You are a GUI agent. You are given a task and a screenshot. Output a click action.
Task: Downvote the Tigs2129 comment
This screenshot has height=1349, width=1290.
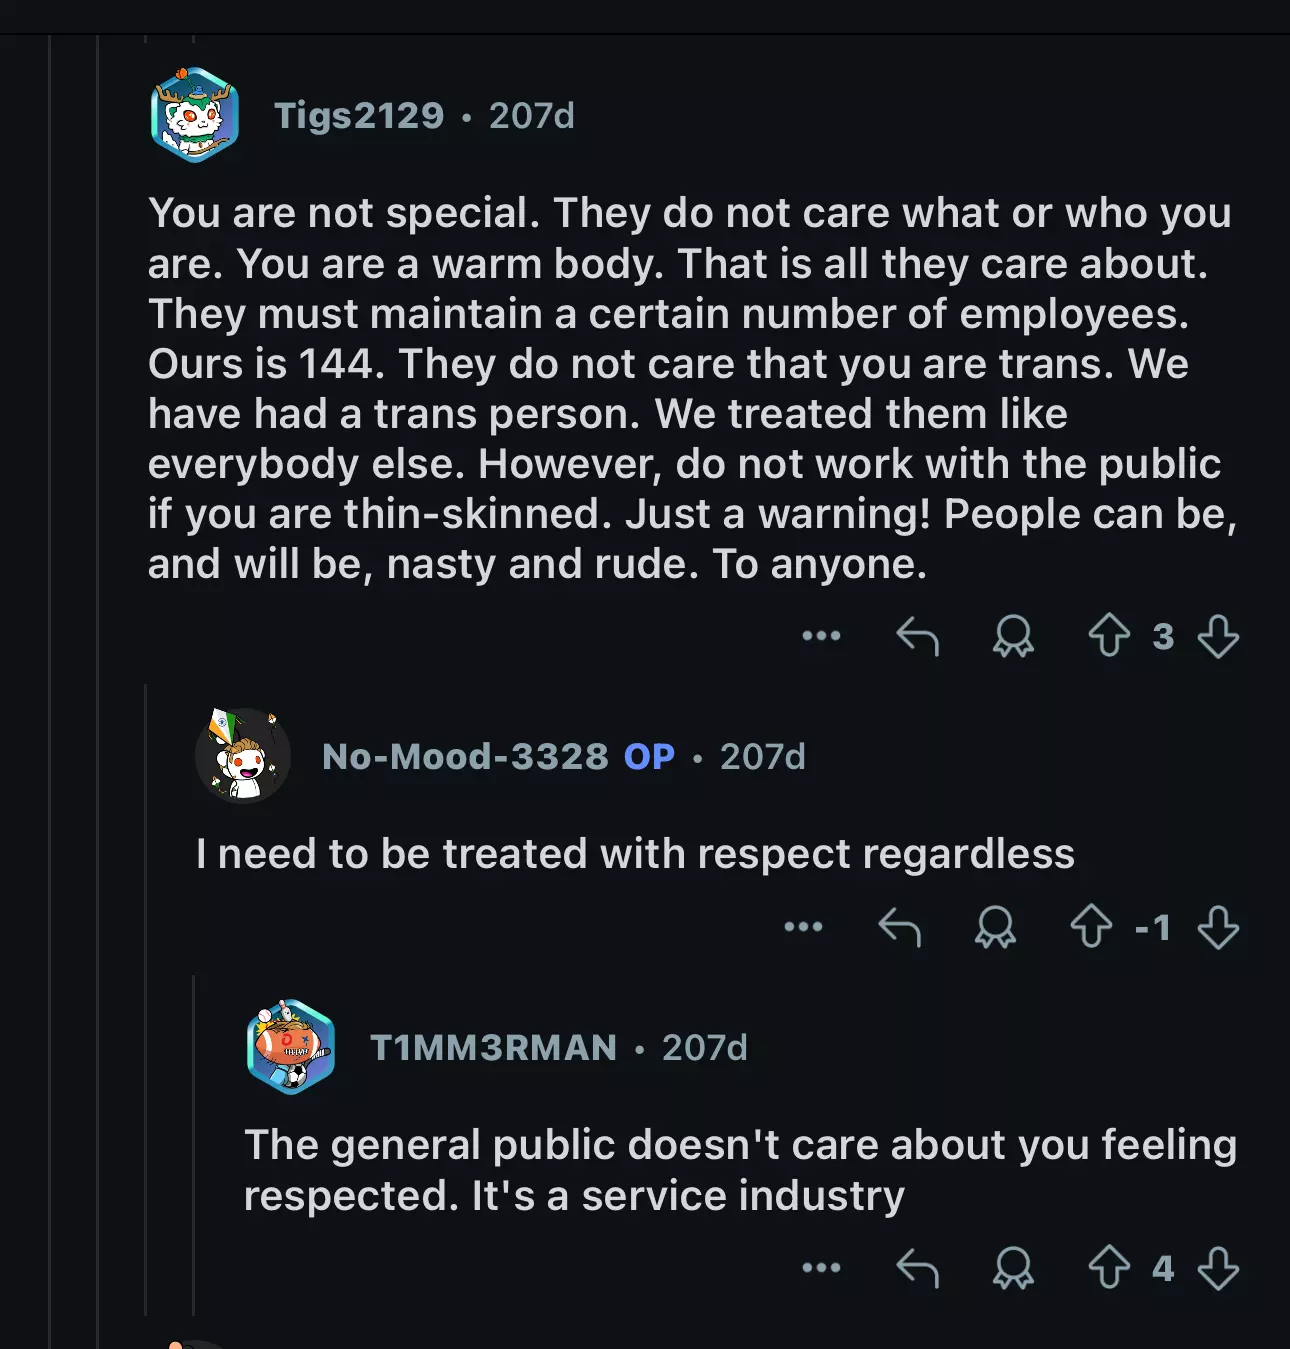coord(1218,636)
